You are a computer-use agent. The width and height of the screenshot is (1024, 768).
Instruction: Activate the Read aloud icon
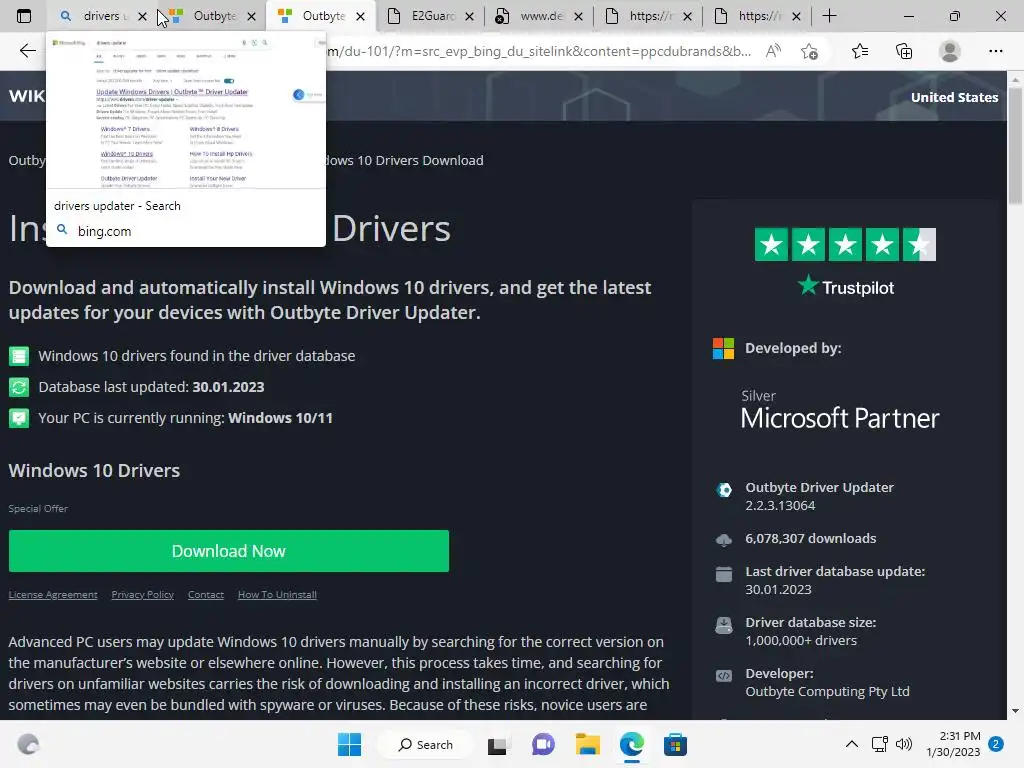773,51
